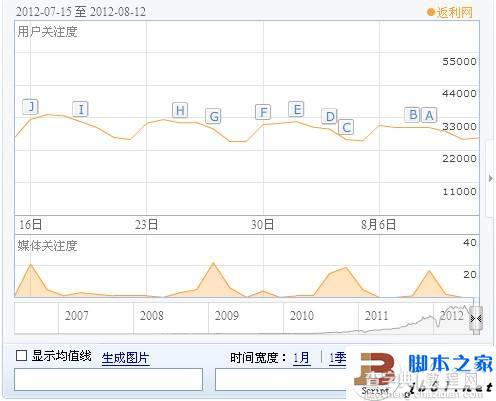Click the right input box at bottom
The width and height of the screenshot is (496, 401).
[282, 379]
